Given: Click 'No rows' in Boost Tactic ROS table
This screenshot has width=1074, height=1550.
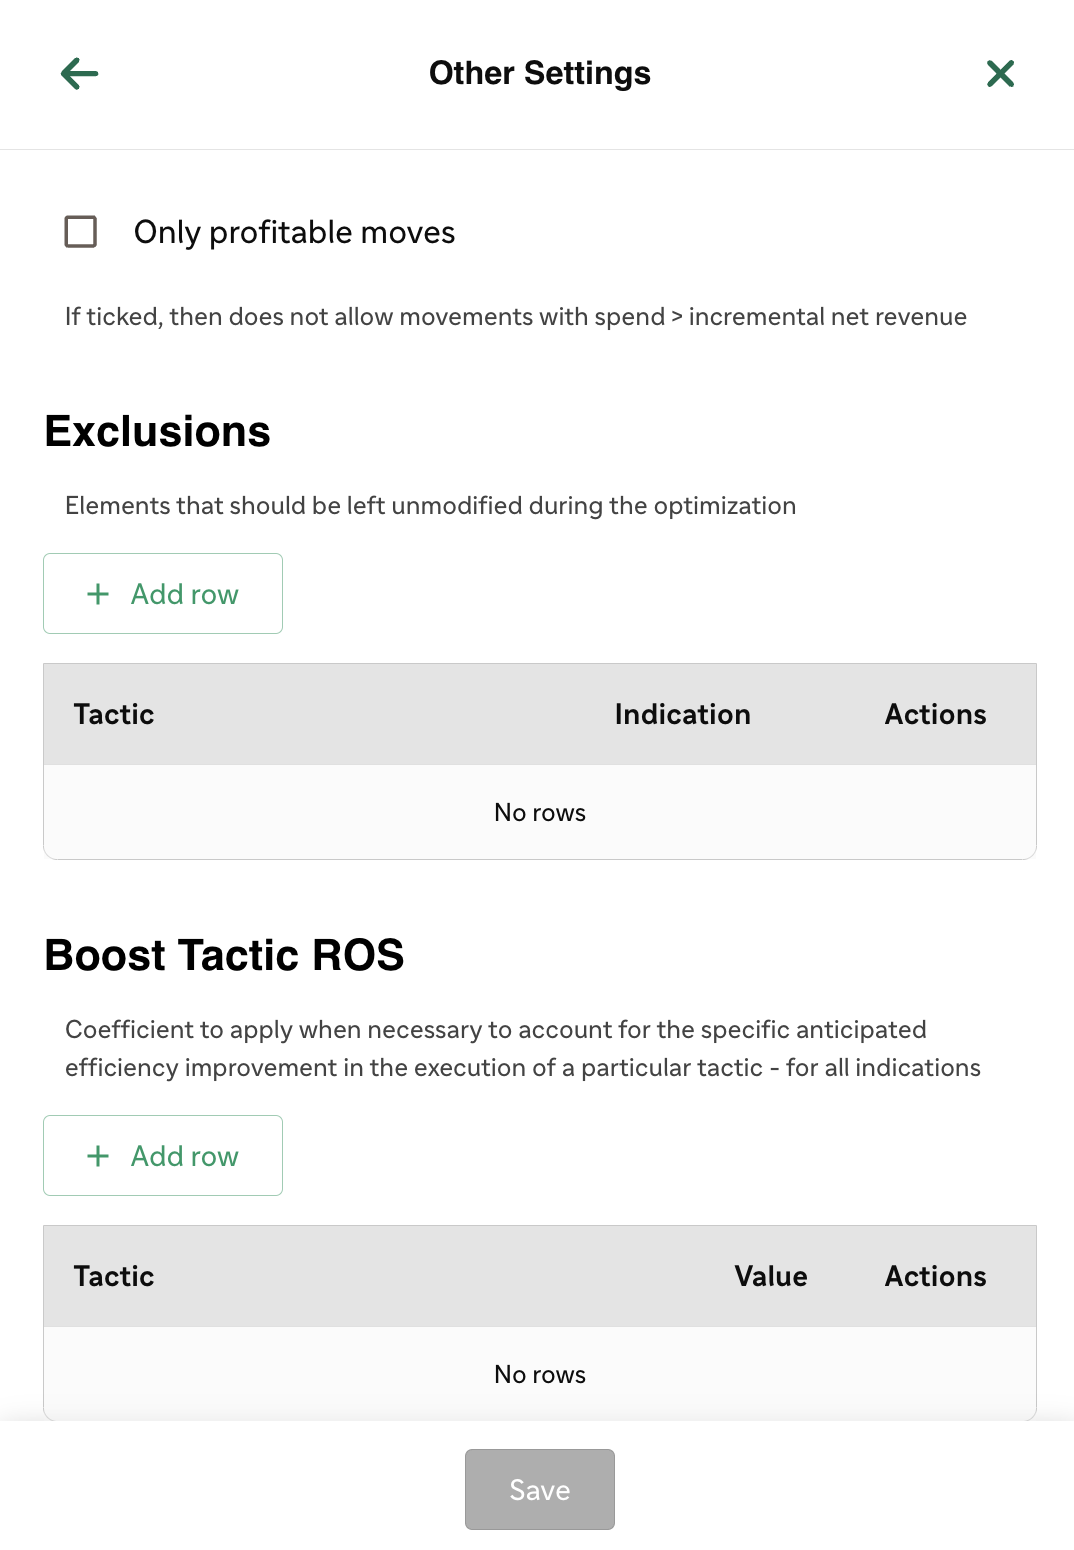Looking at the screenshot, I should coord(540,1374).
